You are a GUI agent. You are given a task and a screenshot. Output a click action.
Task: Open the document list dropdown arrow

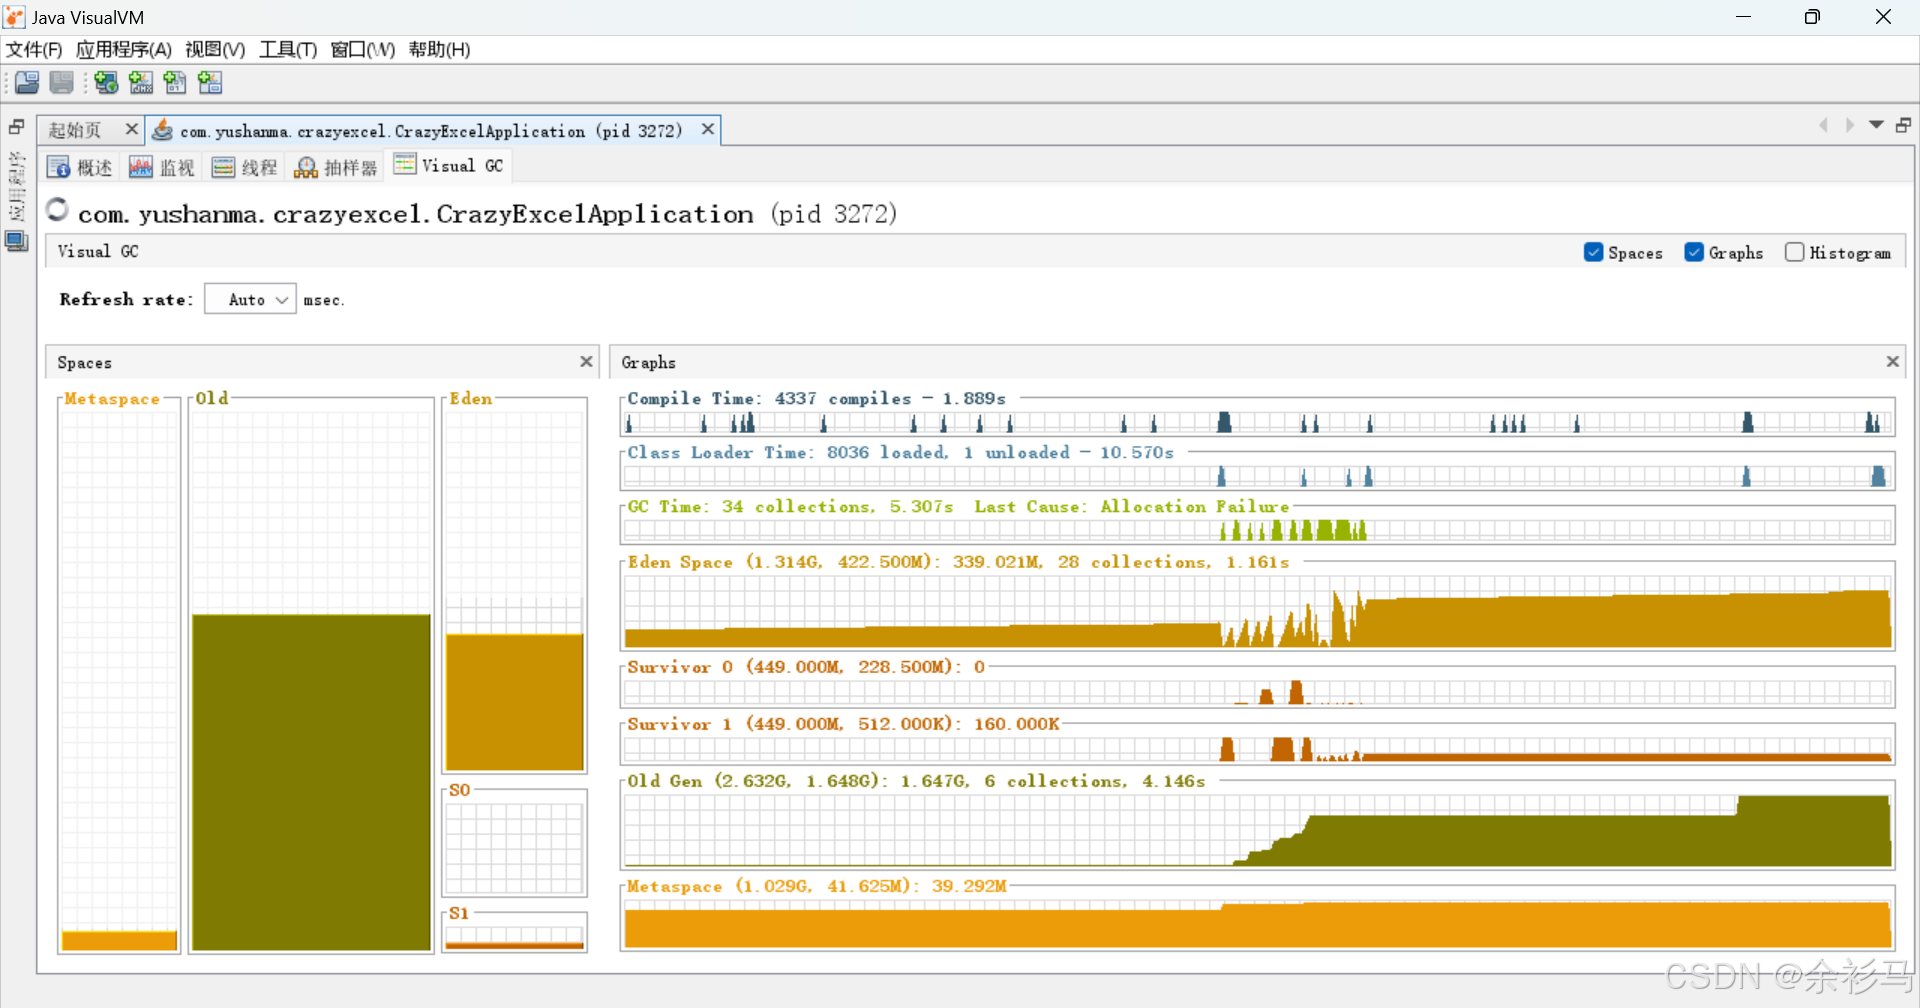[x=1876, y=125]
